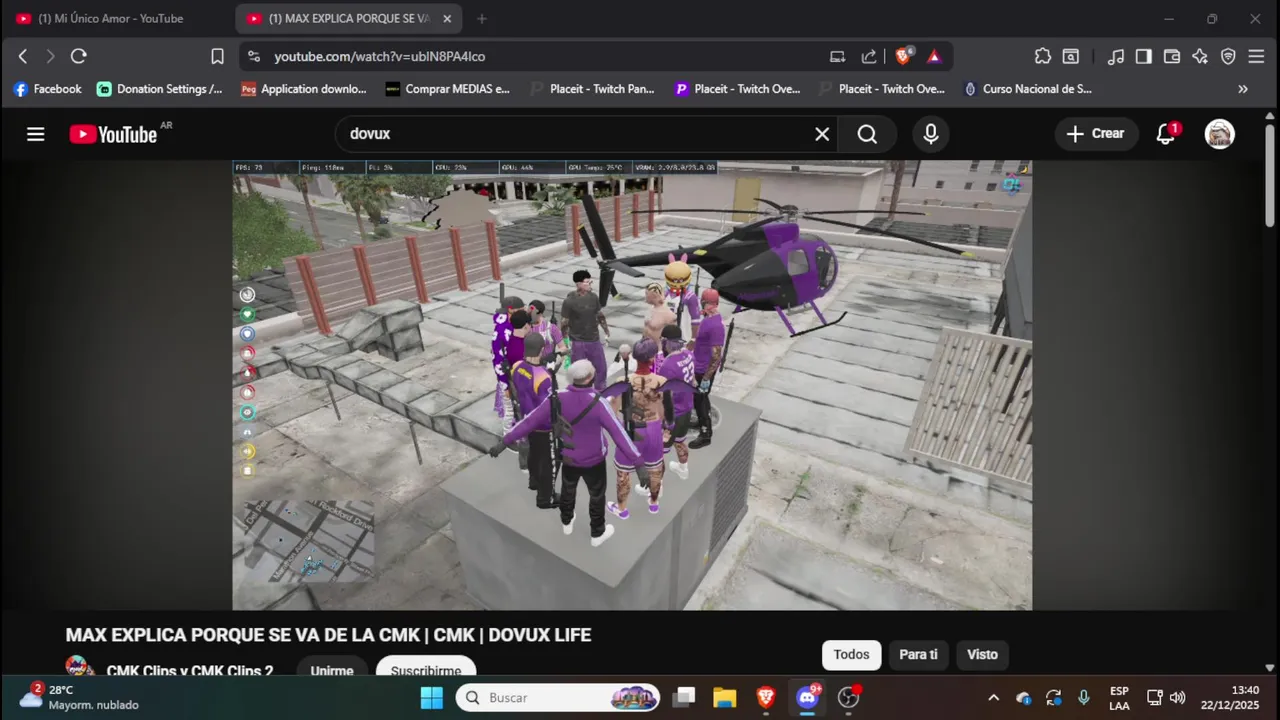Reload the page with the refresh icon
Screen dimensions: 1280x720
(x=79, y=56)
